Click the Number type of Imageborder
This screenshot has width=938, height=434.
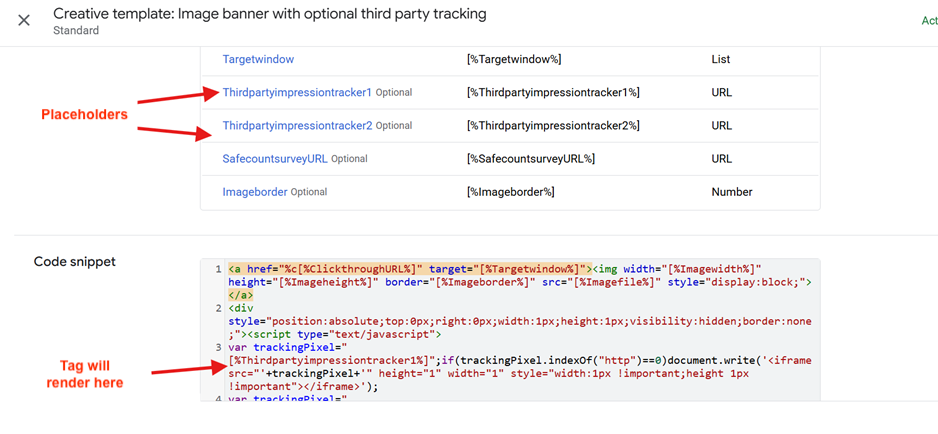[x=732, y=192]
